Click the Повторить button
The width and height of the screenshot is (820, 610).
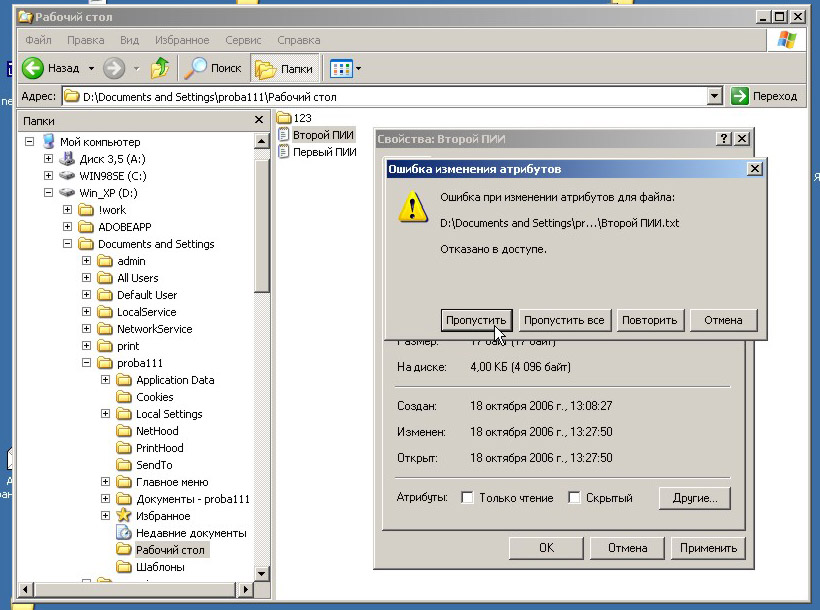tap(650, 320)
